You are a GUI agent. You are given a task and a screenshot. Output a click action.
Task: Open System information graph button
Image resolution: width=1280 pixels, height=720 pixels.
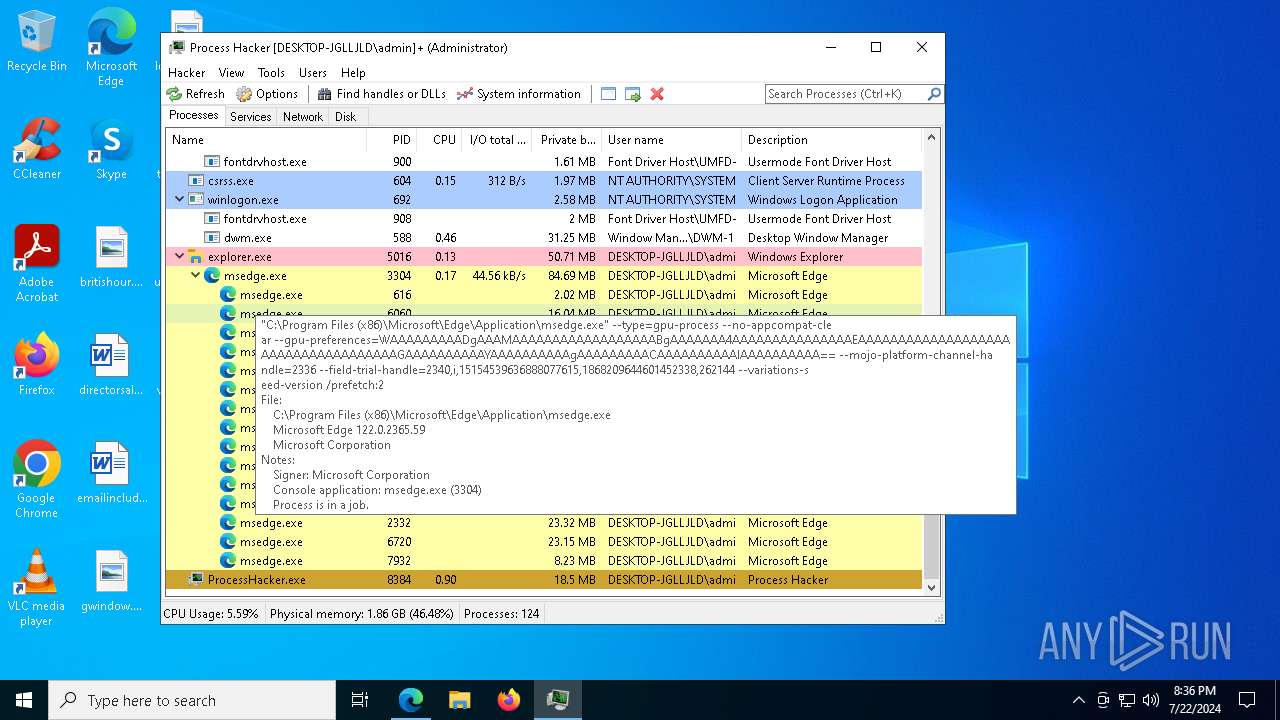tap(519, 94)
